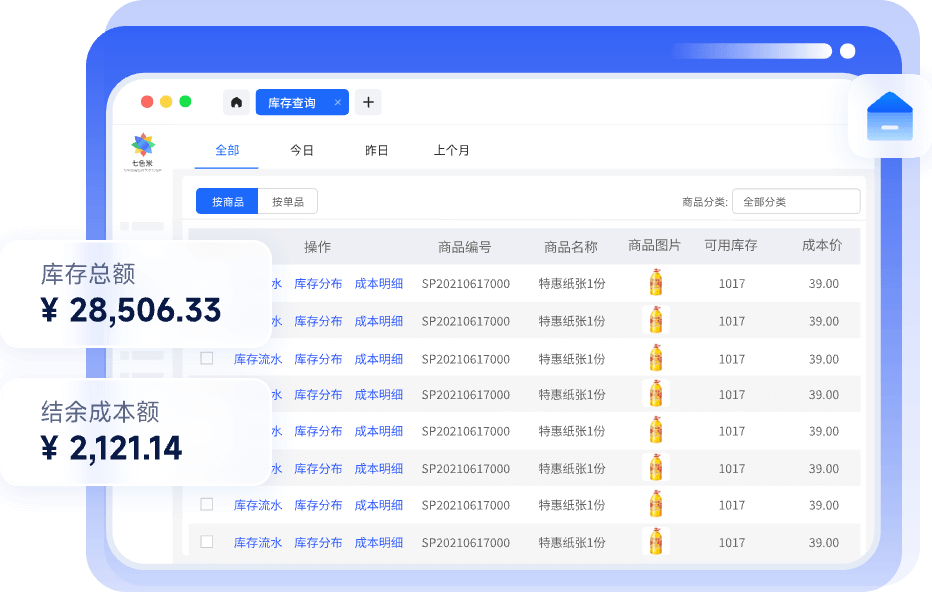
Task: Tick the checkbox in the seventh table row
Action: [207, 505]
